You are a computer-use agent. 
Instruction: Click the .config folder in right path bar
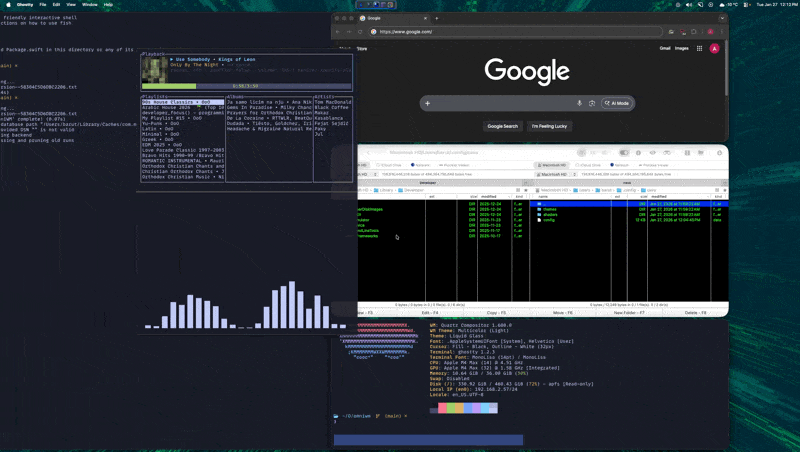[627, 190]
